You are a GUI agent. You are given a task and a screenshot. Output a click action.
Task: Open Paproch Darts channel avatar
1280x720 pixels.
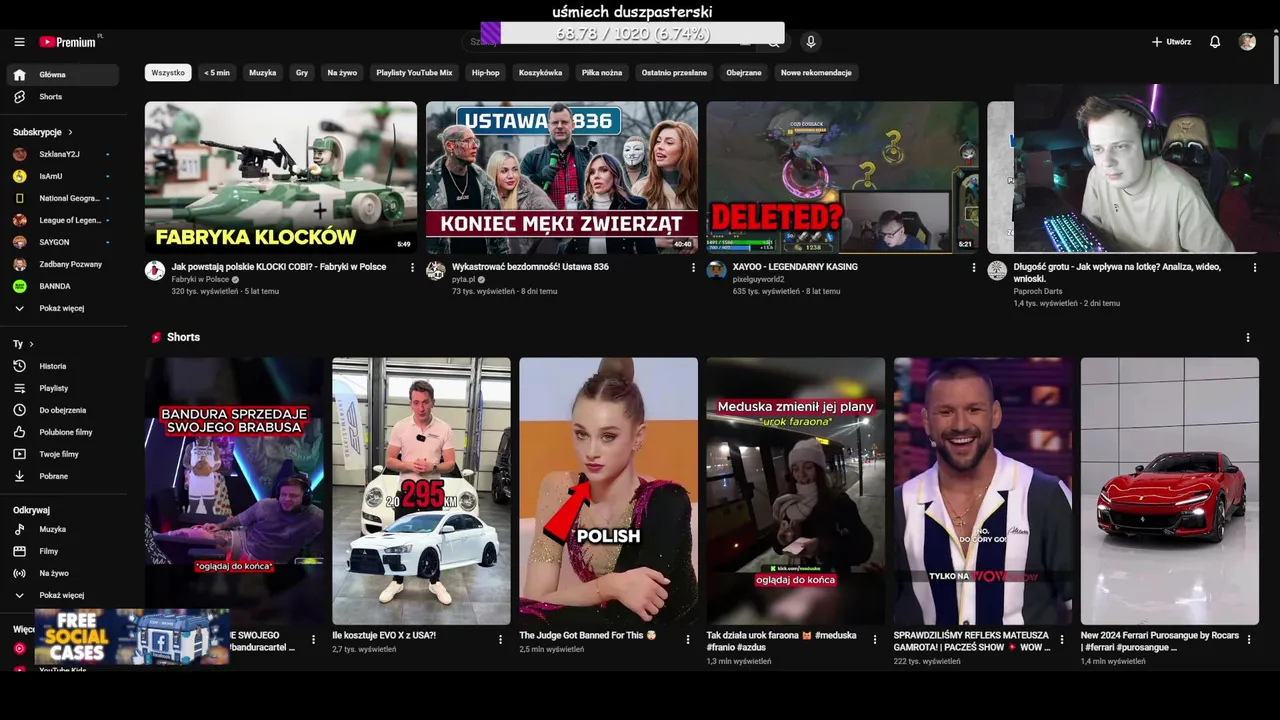click(997, 270)
